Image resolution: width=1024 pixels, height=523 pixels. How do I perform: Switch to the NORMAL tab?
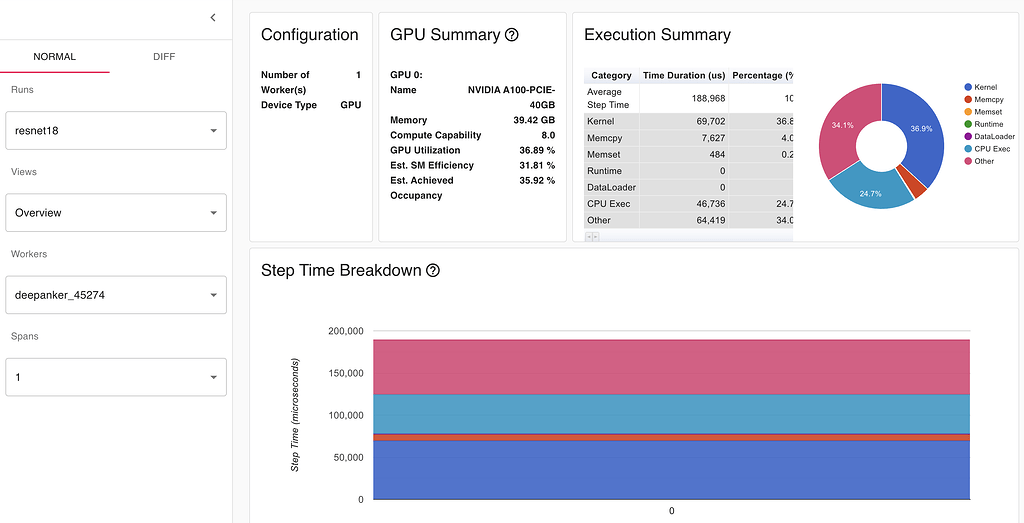tap(55, 57)
